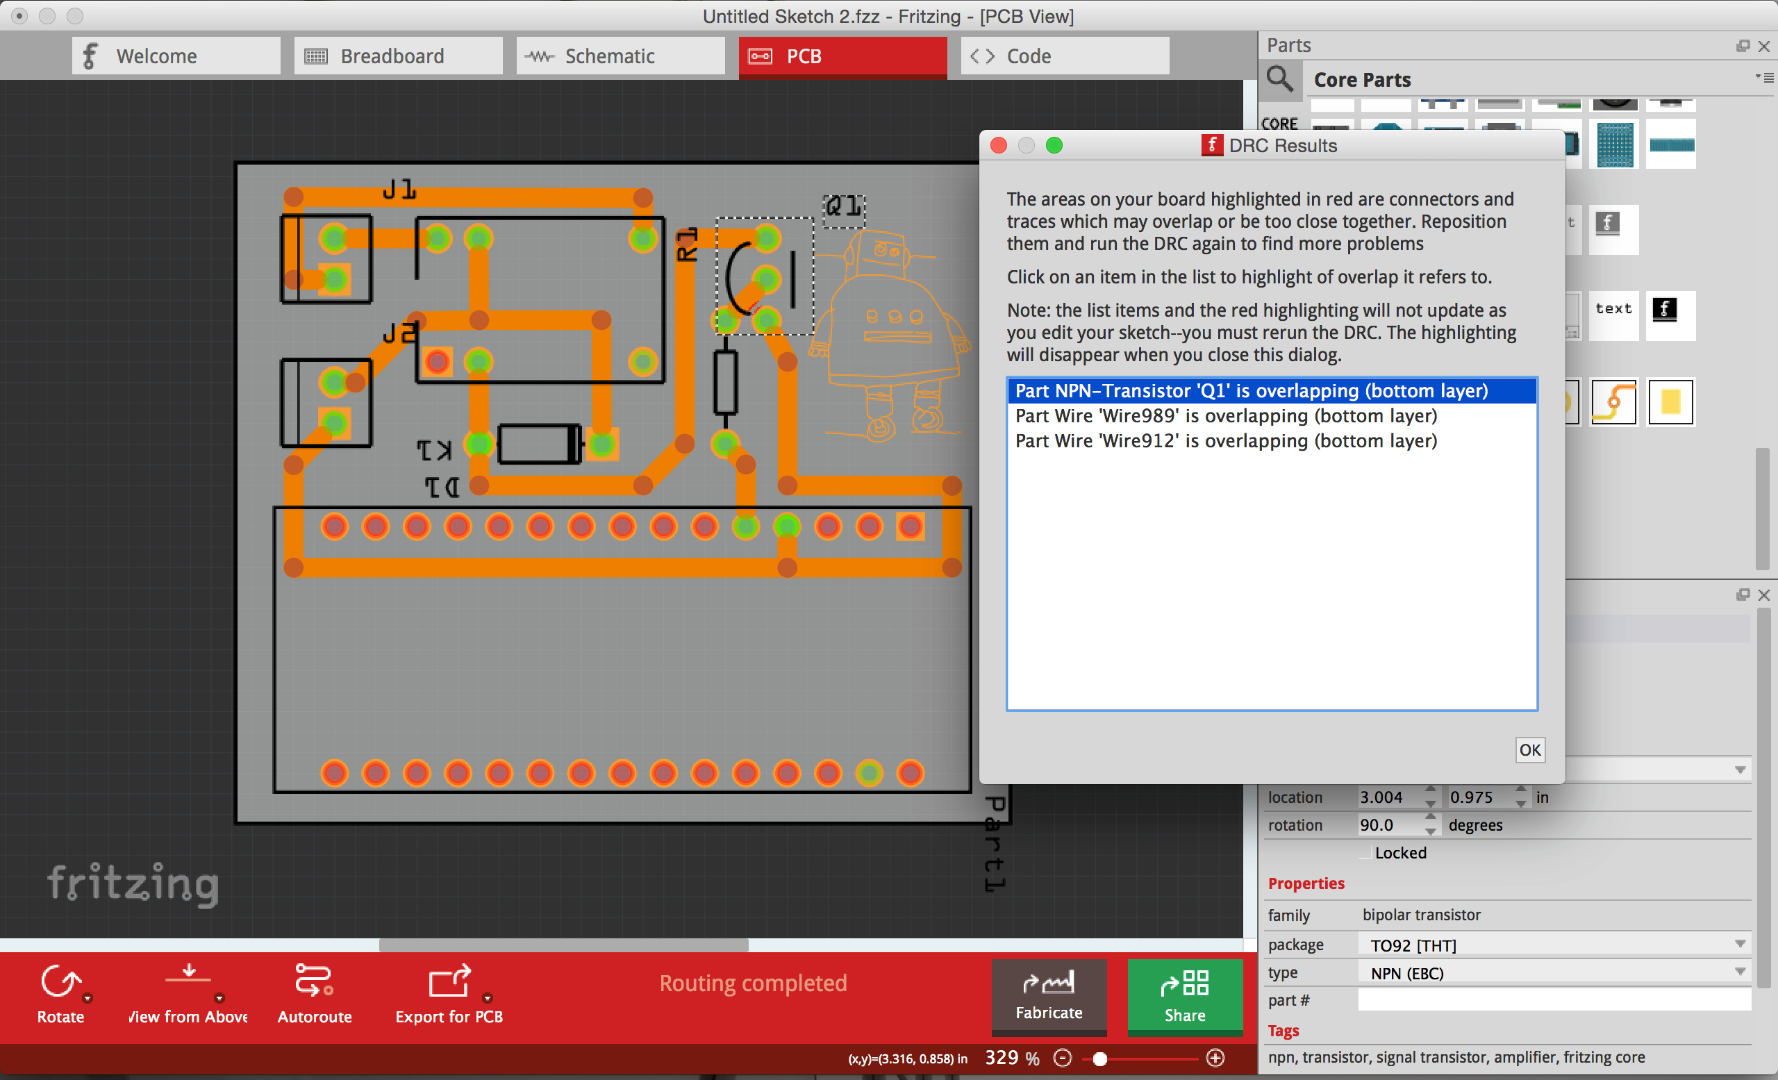Enable the Locked checkbox in the inspector

(x=1365, y=852)
